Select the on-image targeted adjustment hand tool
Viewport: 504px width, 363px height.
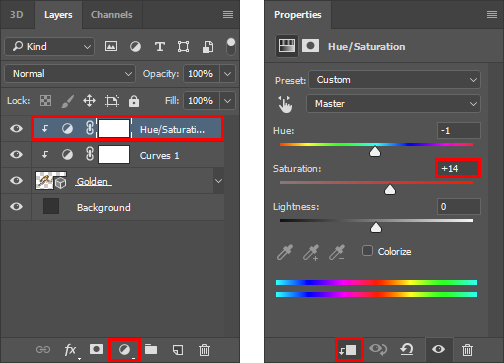click(285, 104)
